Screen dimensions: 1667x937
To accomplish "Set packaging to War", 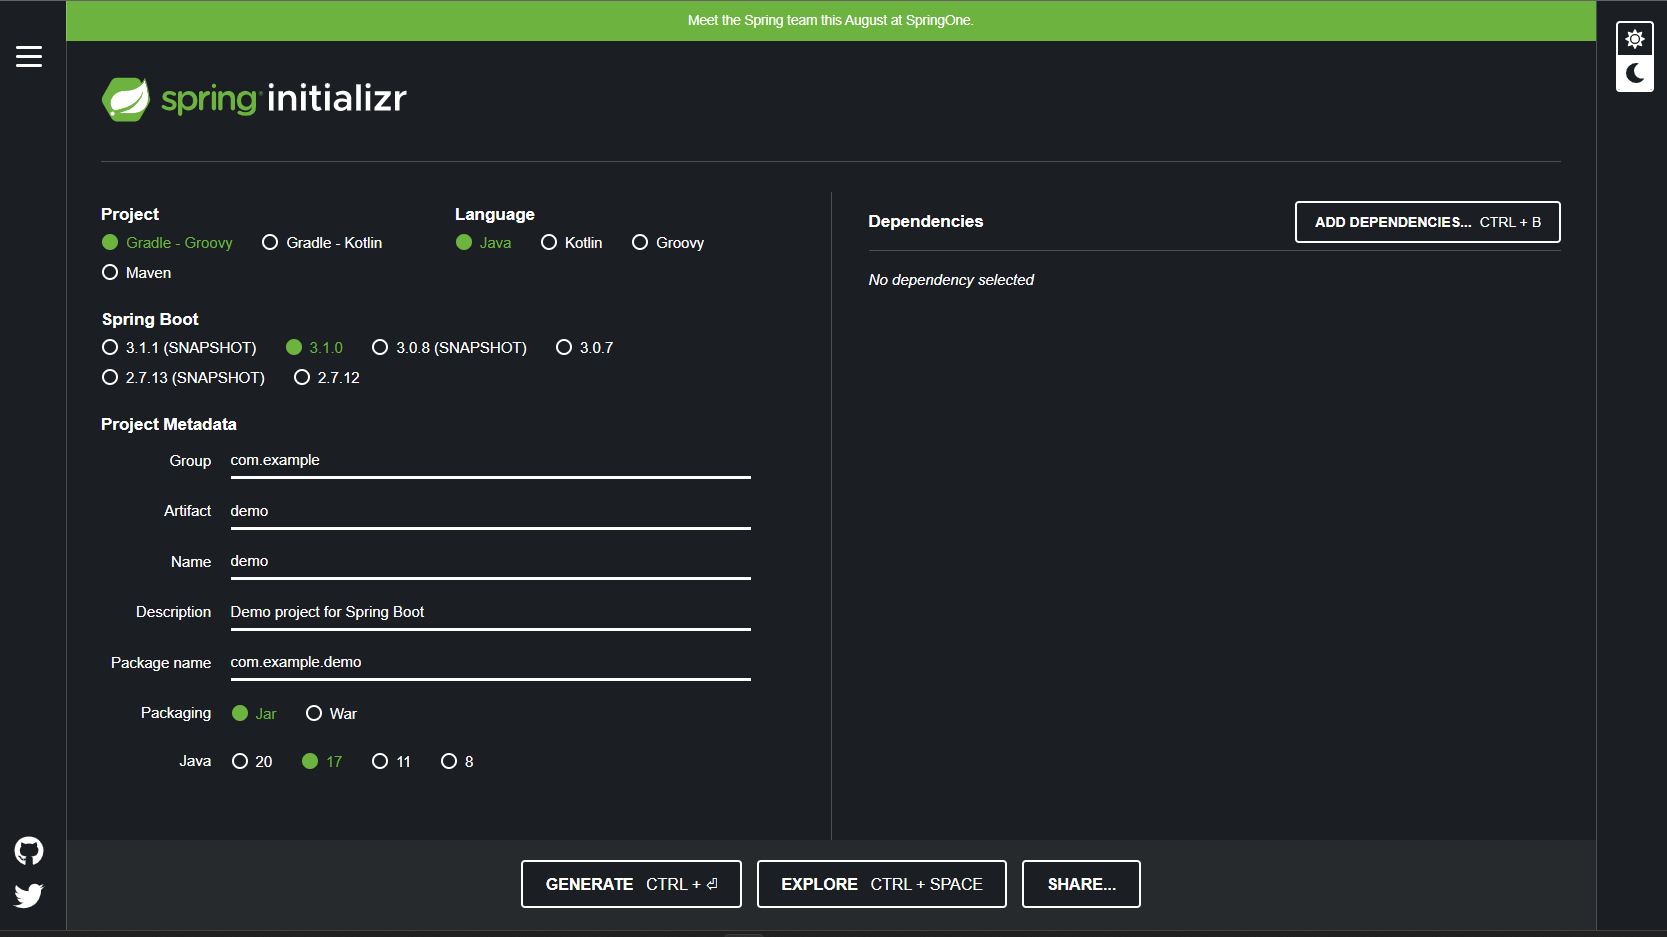I will tap(331, 713).
